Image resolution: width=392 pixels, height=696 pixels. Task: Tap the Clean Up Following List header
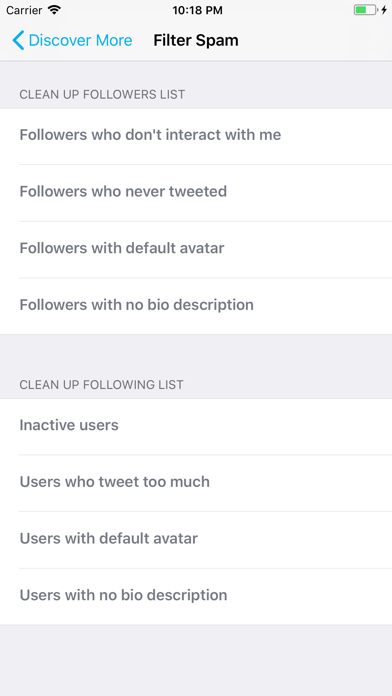101,385
